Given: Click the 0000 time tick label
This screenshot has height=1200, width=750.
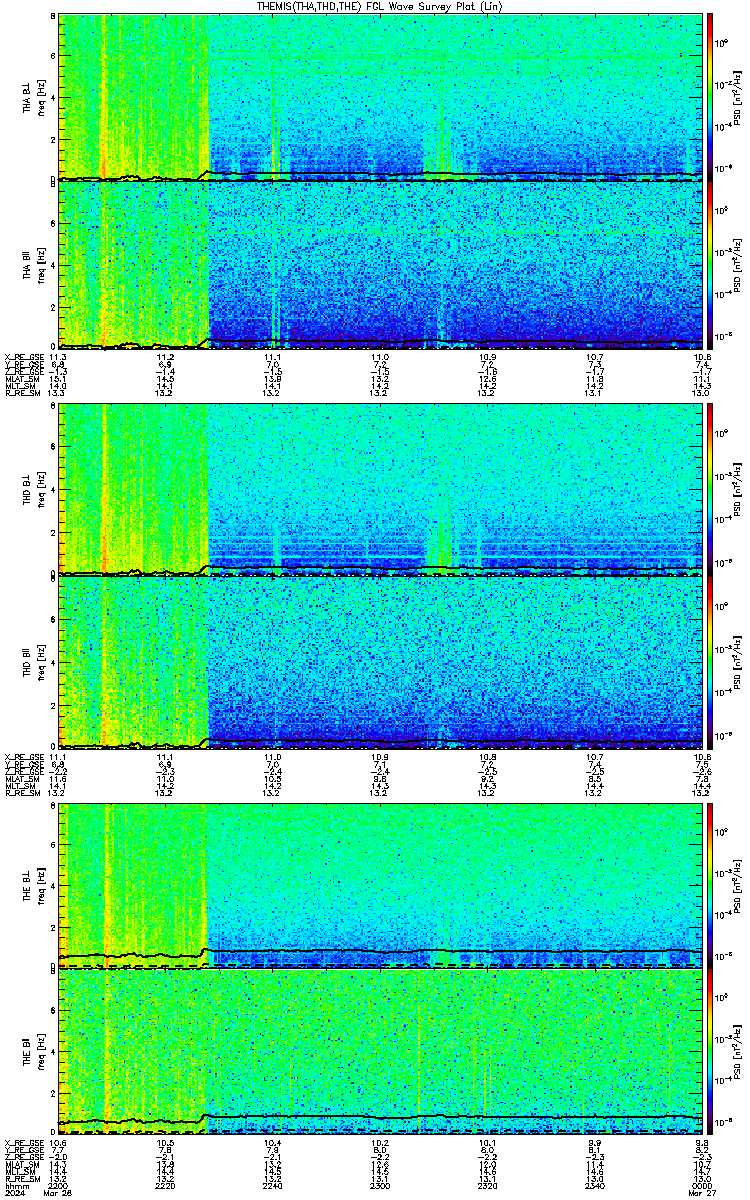Looking at the screenshot, I should point(702,1186).
